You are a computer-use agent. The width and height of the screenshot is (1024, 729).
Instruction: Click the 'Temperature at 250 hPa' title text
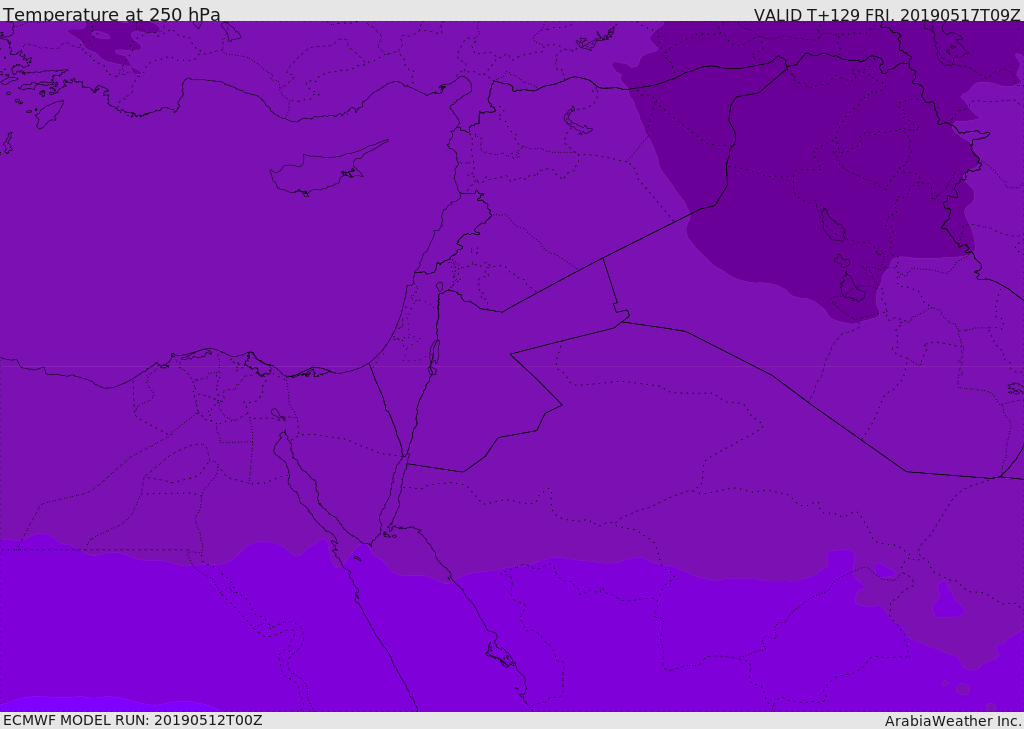click(112, 14)
